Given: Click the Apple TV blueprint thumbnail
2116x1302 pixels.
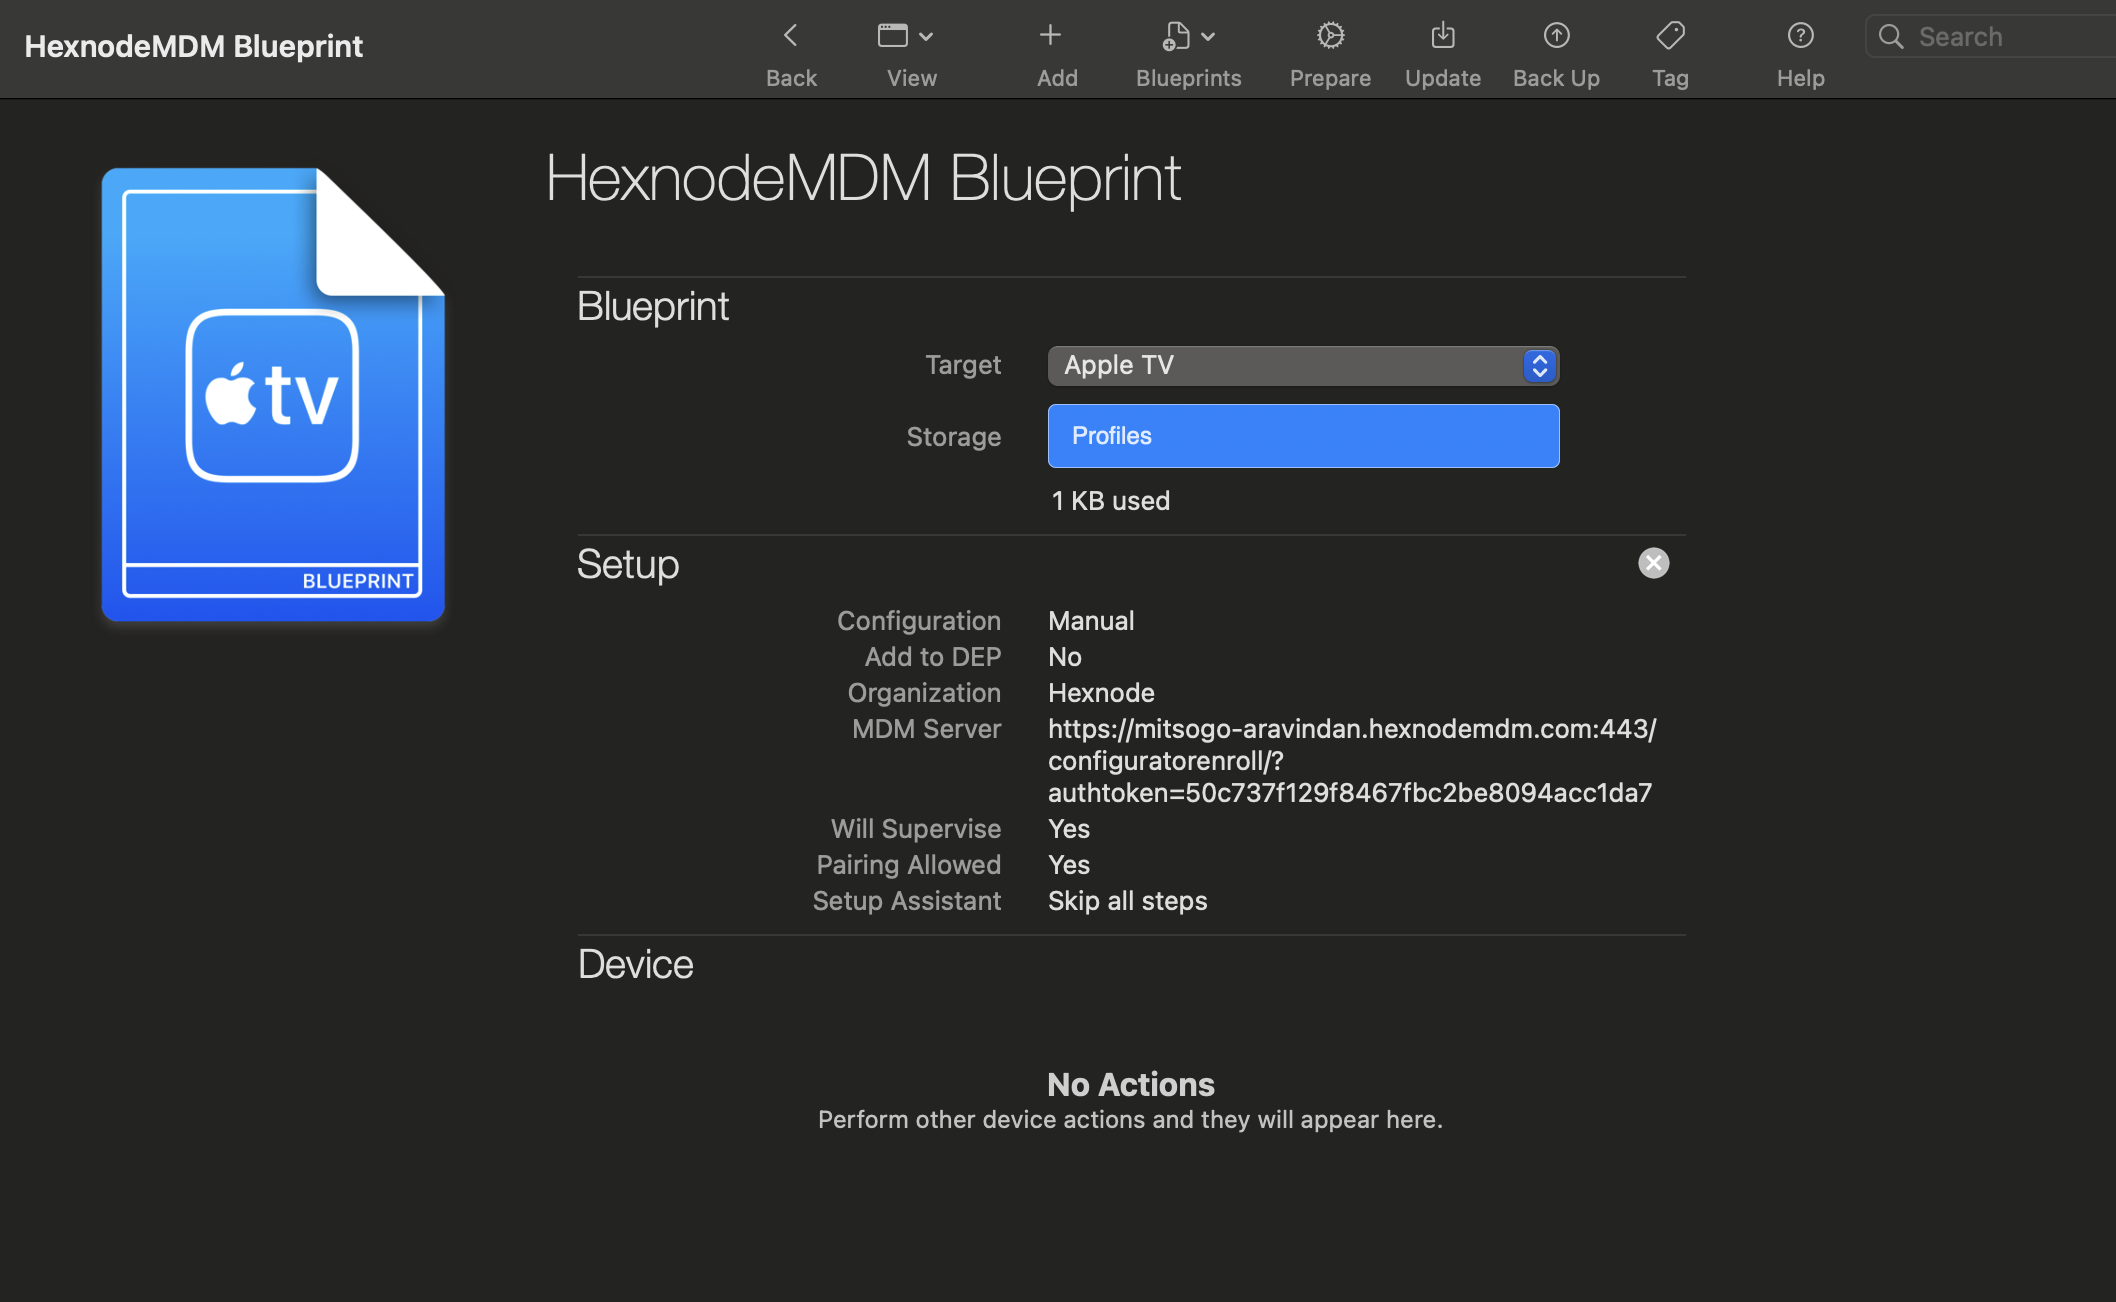Looking at the screenshot, I should (272, 394).
